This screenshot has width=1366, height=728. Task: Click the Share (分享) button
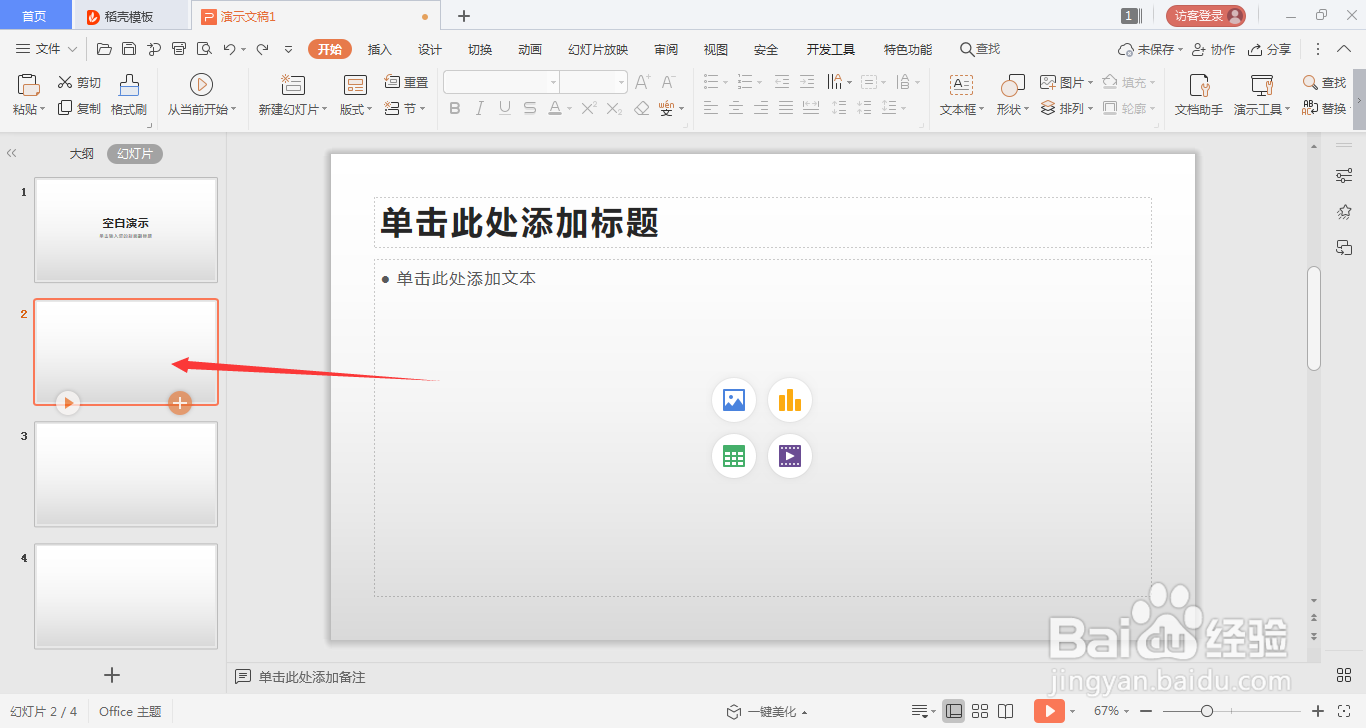pos(1269,49)
